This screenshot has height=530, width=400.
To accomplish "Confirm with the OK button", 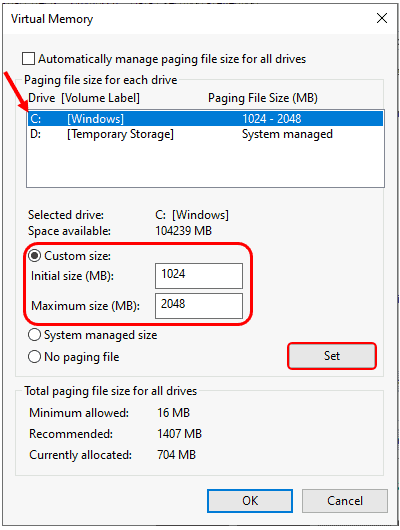I will [x=250, y=501].
